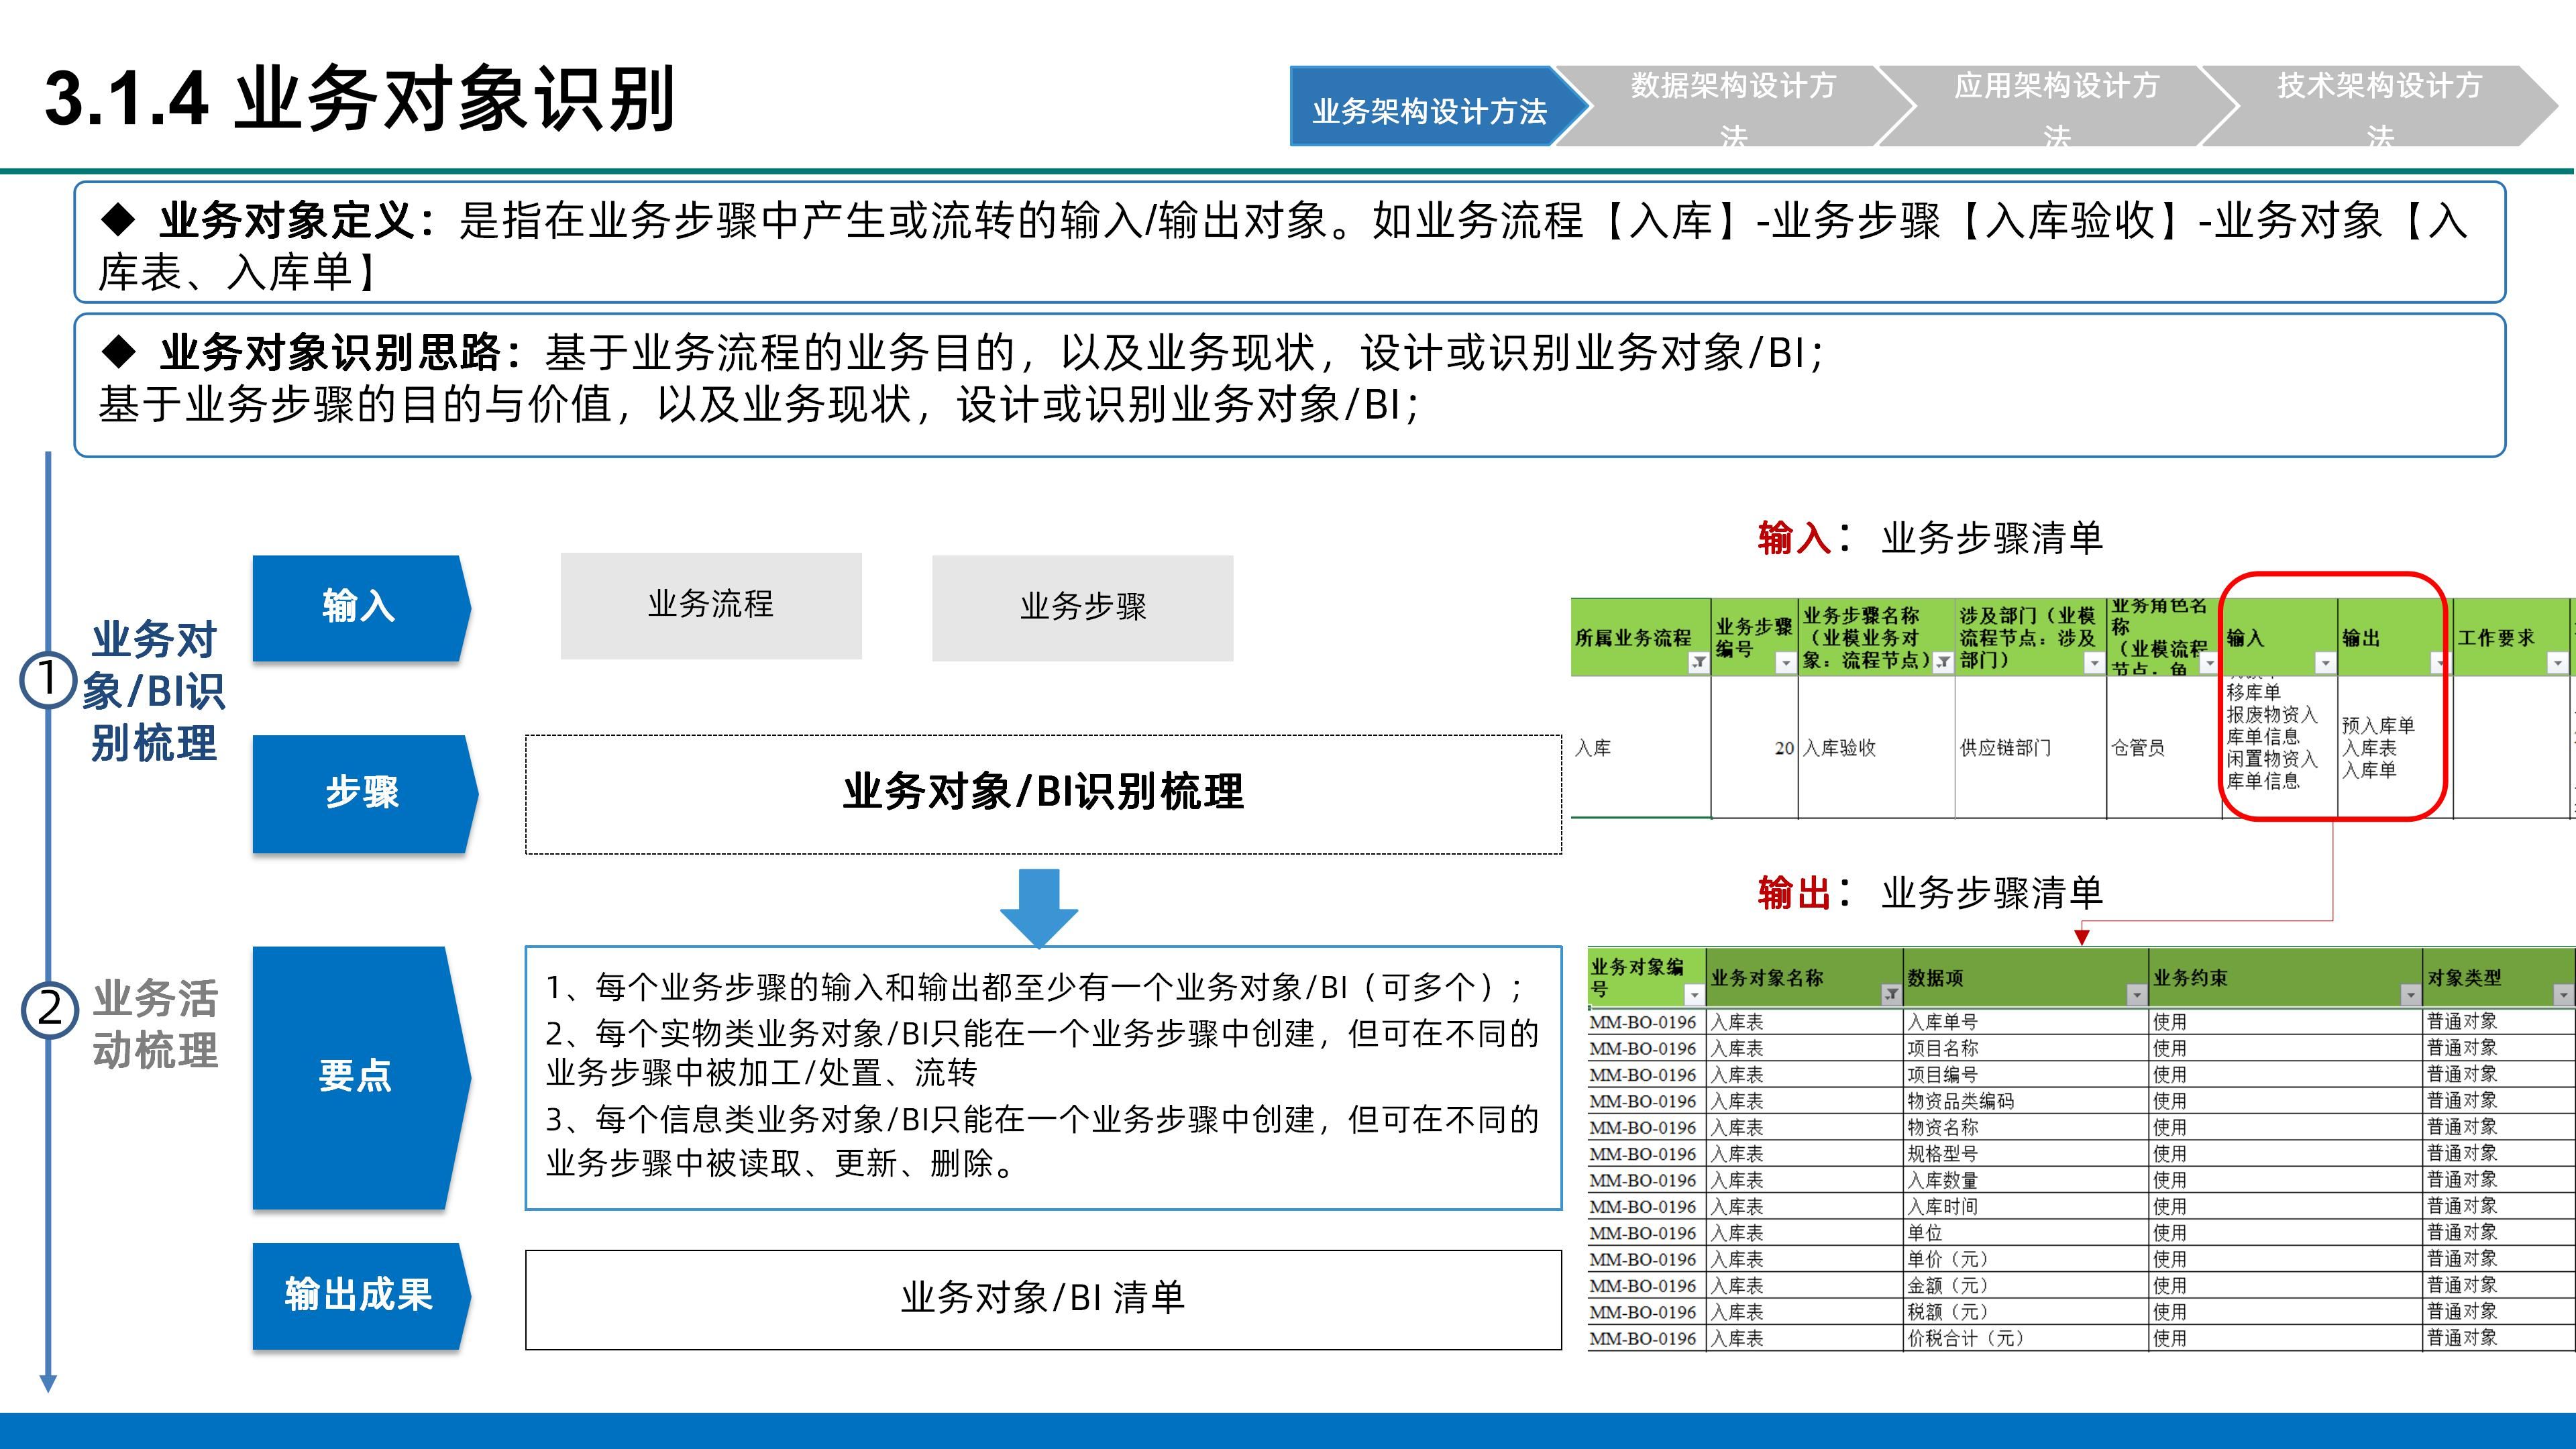Select 普通对象 in the 价税合计 row
Image resolution: width=2576 pixels, height=1449 pixels.
tap(2499, 1338)
